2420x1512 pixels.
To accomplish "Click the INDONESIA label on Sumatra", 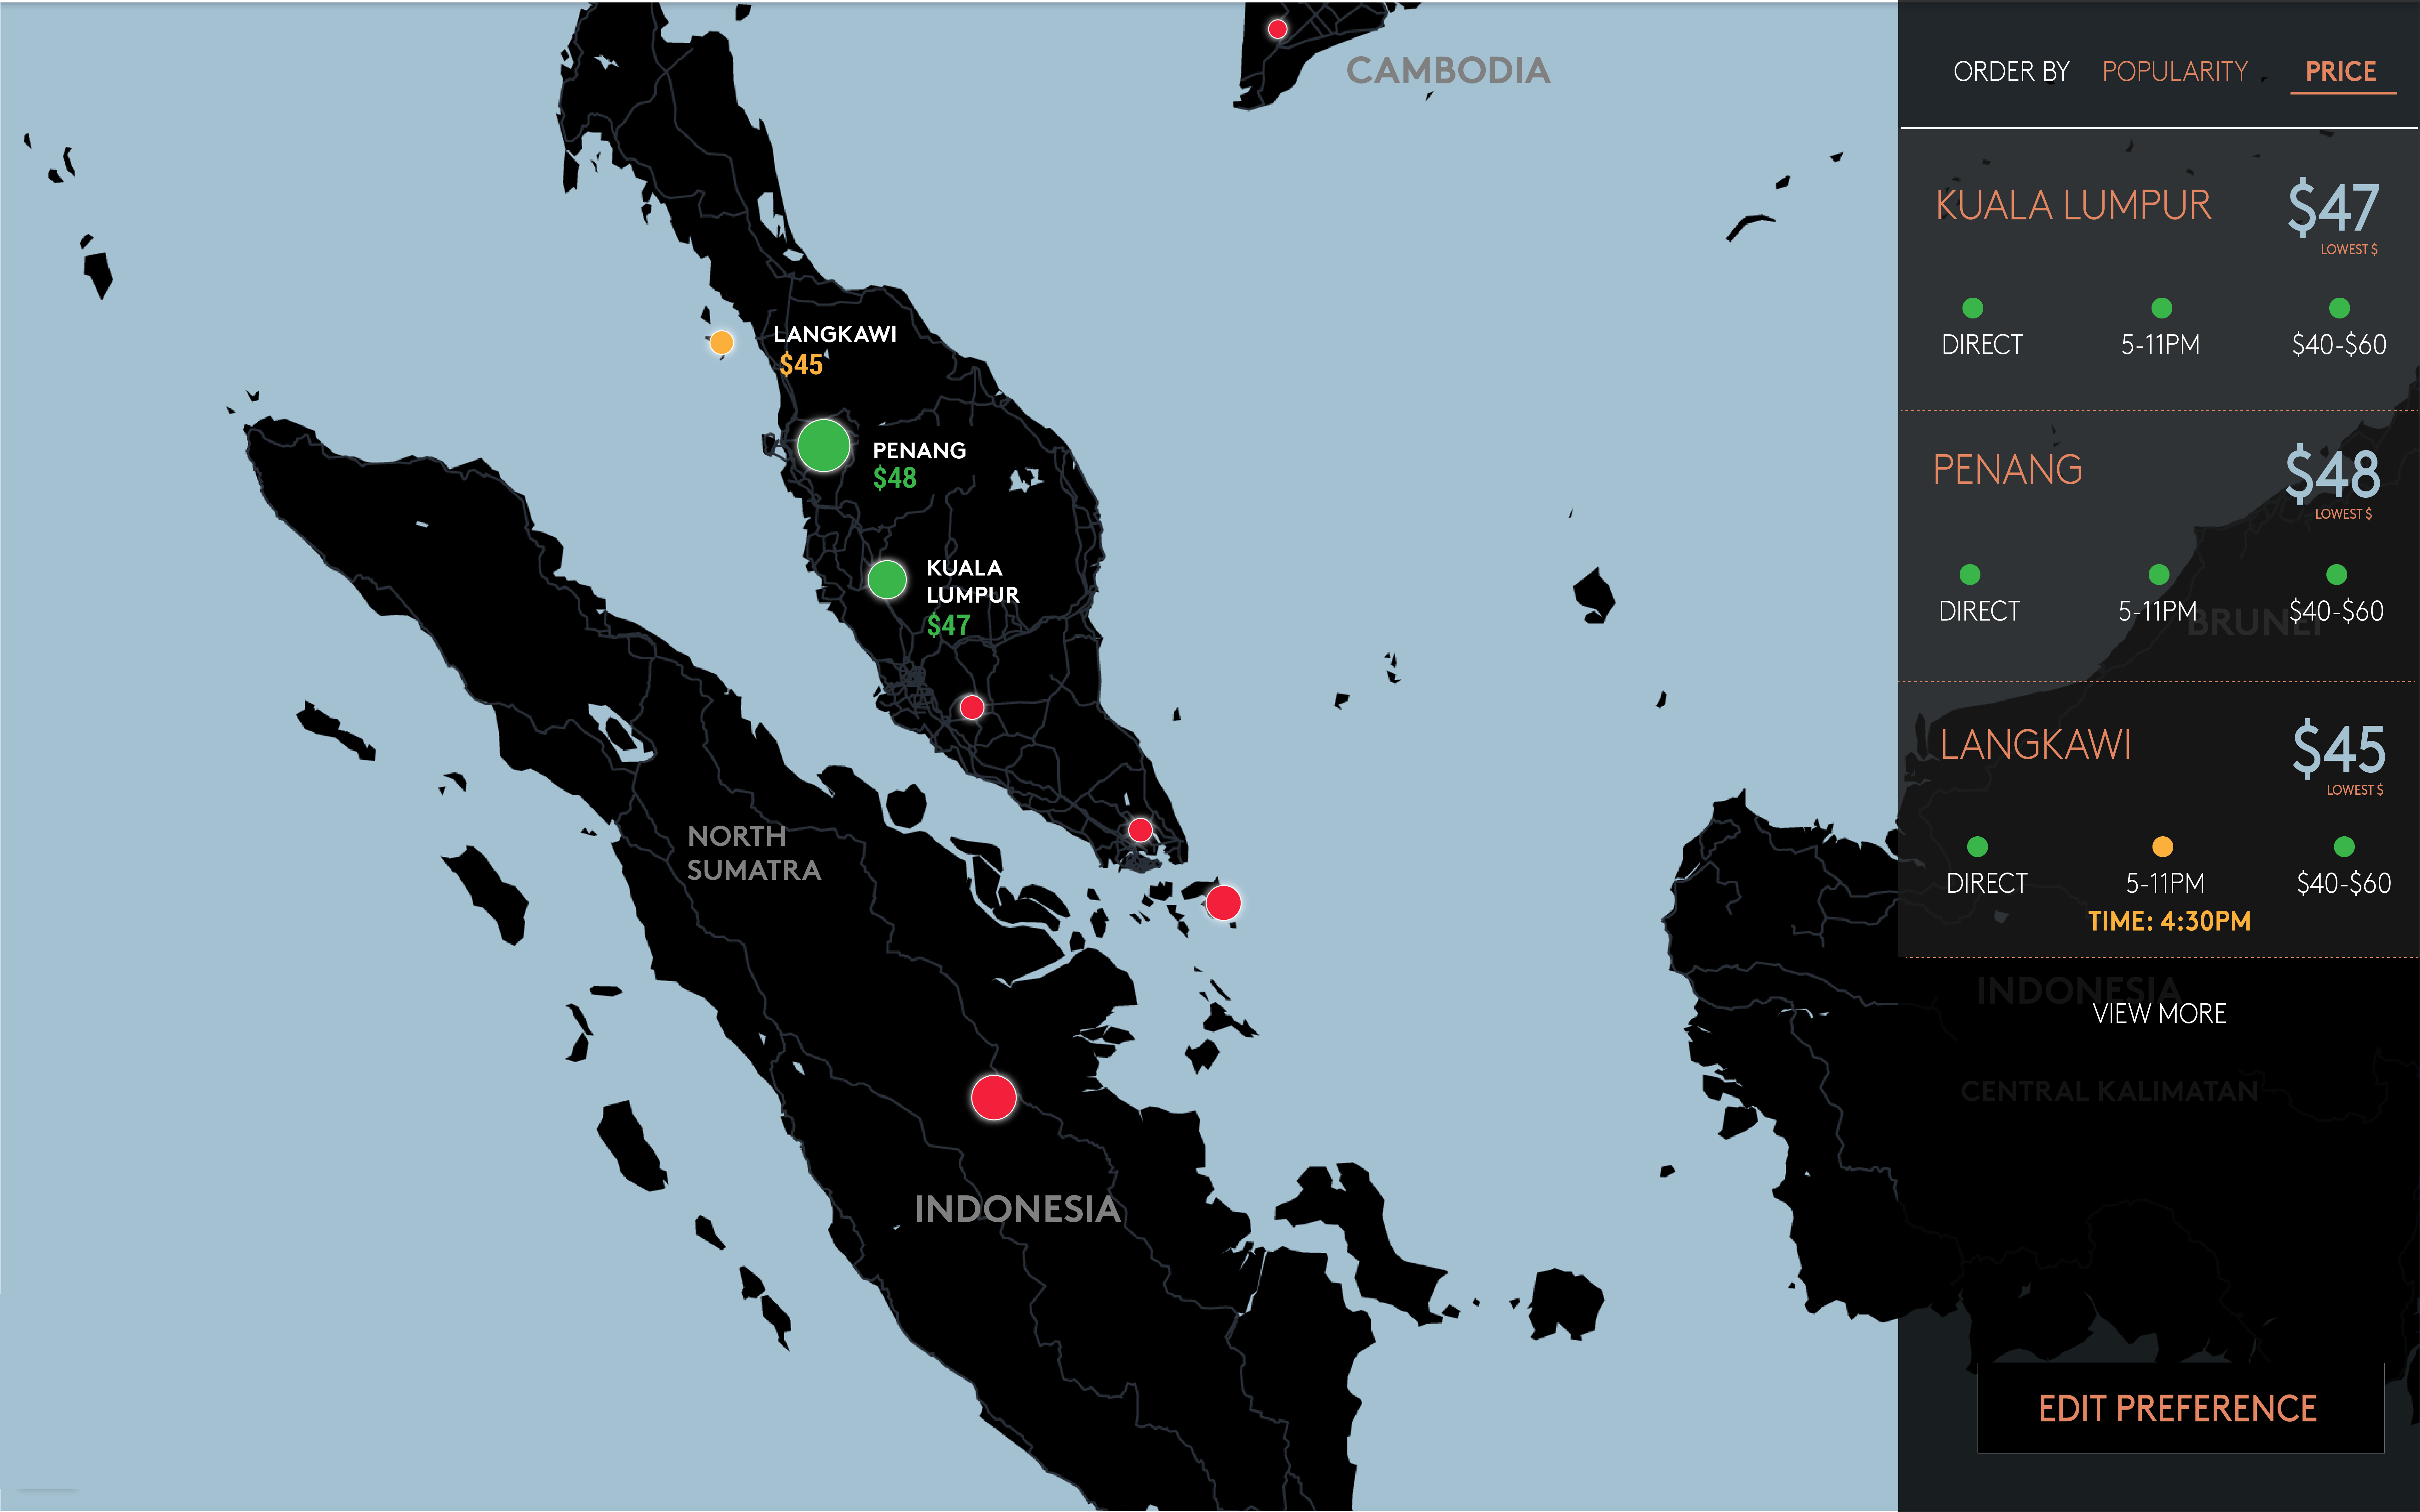I will (x=1018, y=1209).
